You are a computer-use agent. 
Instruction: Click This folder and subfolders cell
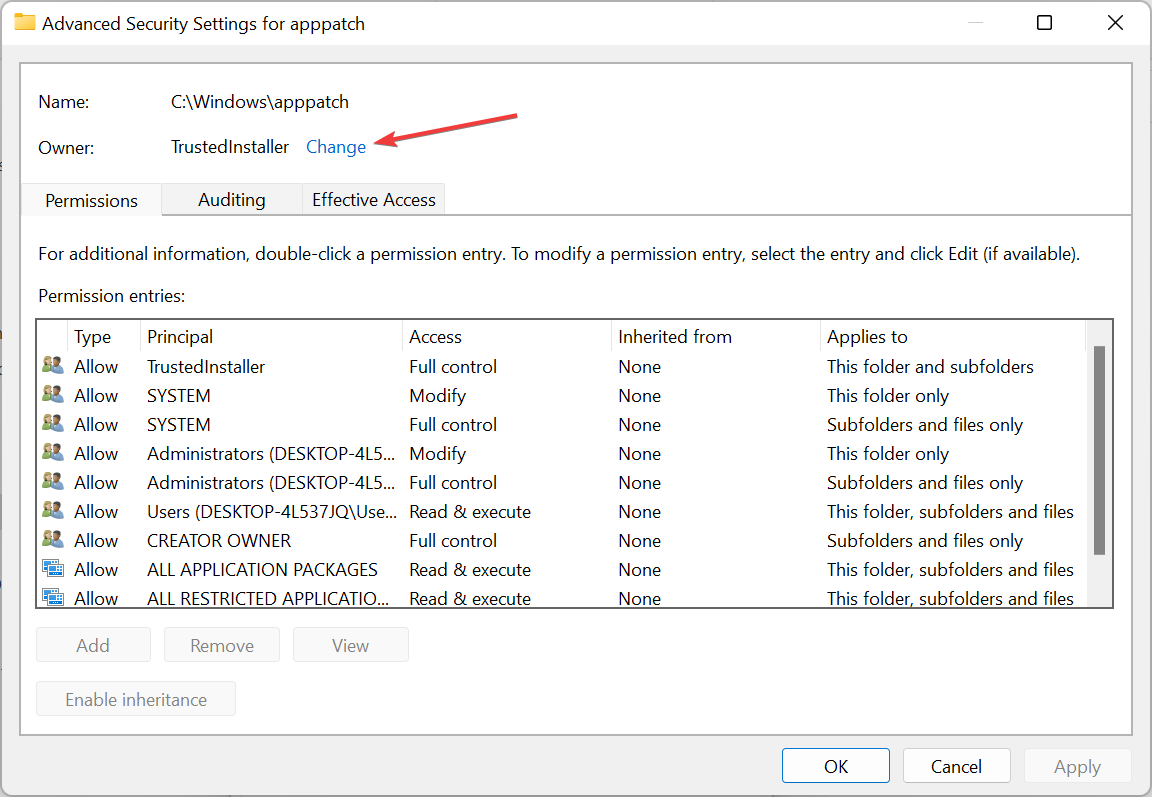coord(930,367)
